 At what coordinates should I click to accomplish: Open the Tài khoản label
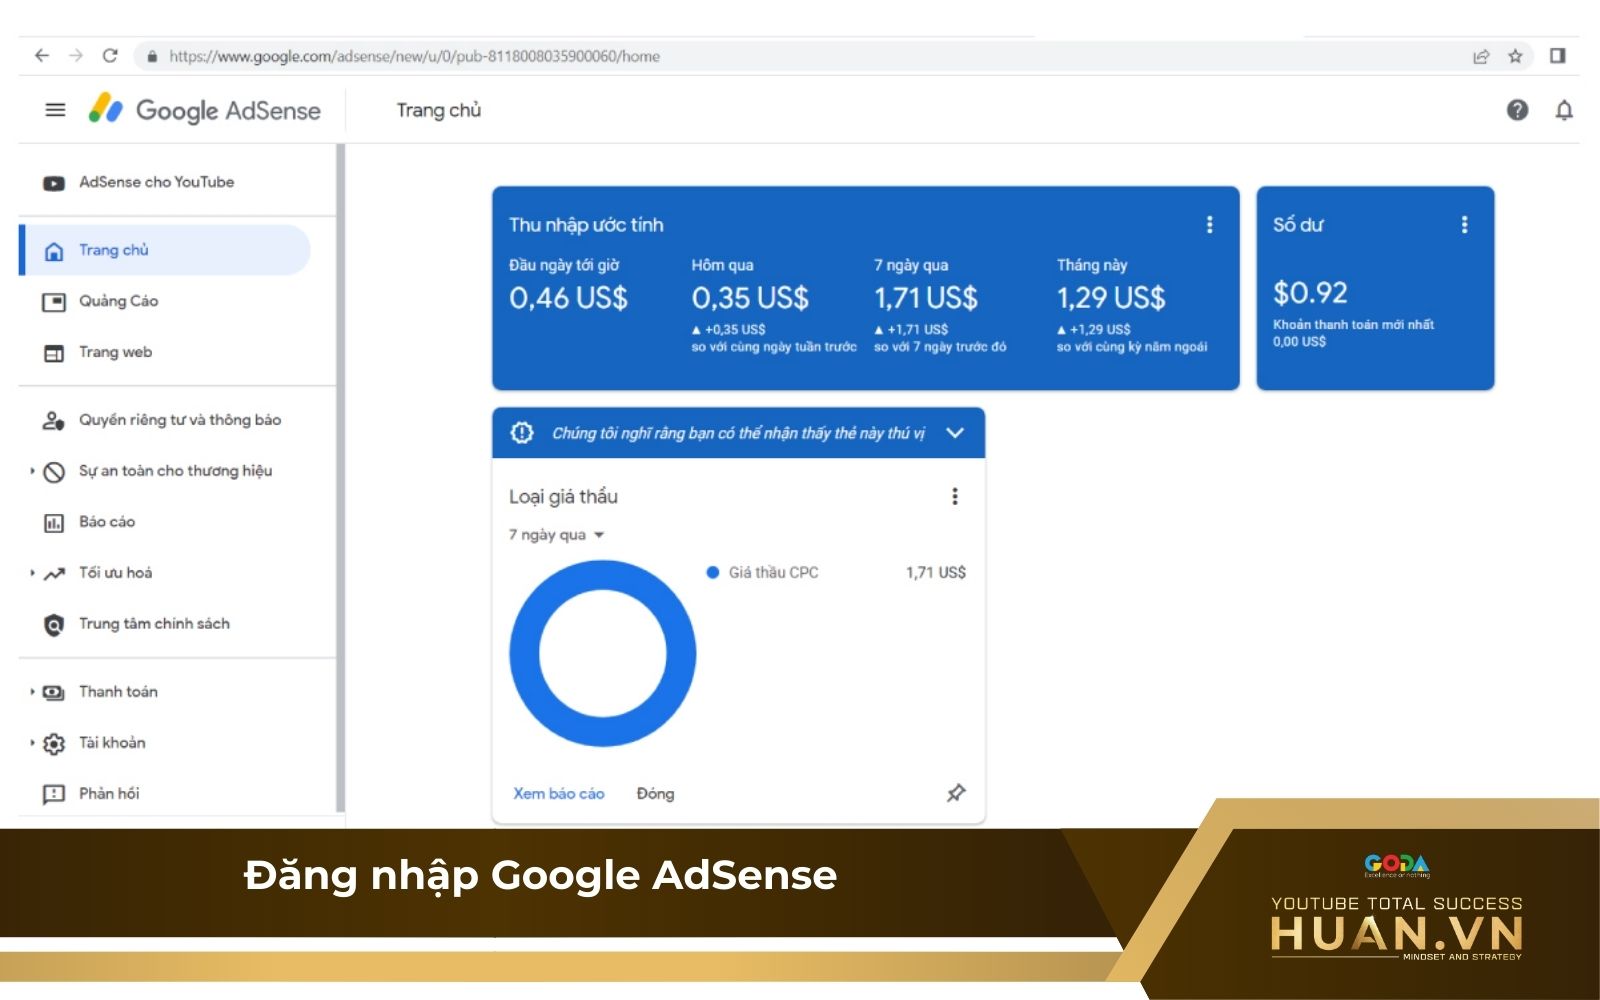[112, 743]
